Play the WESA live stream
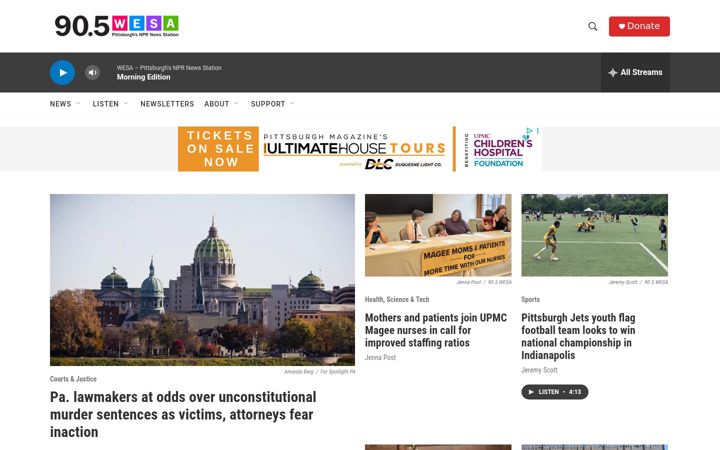The height and width of the screenshot is (450, 720). [x=62, y=73]
